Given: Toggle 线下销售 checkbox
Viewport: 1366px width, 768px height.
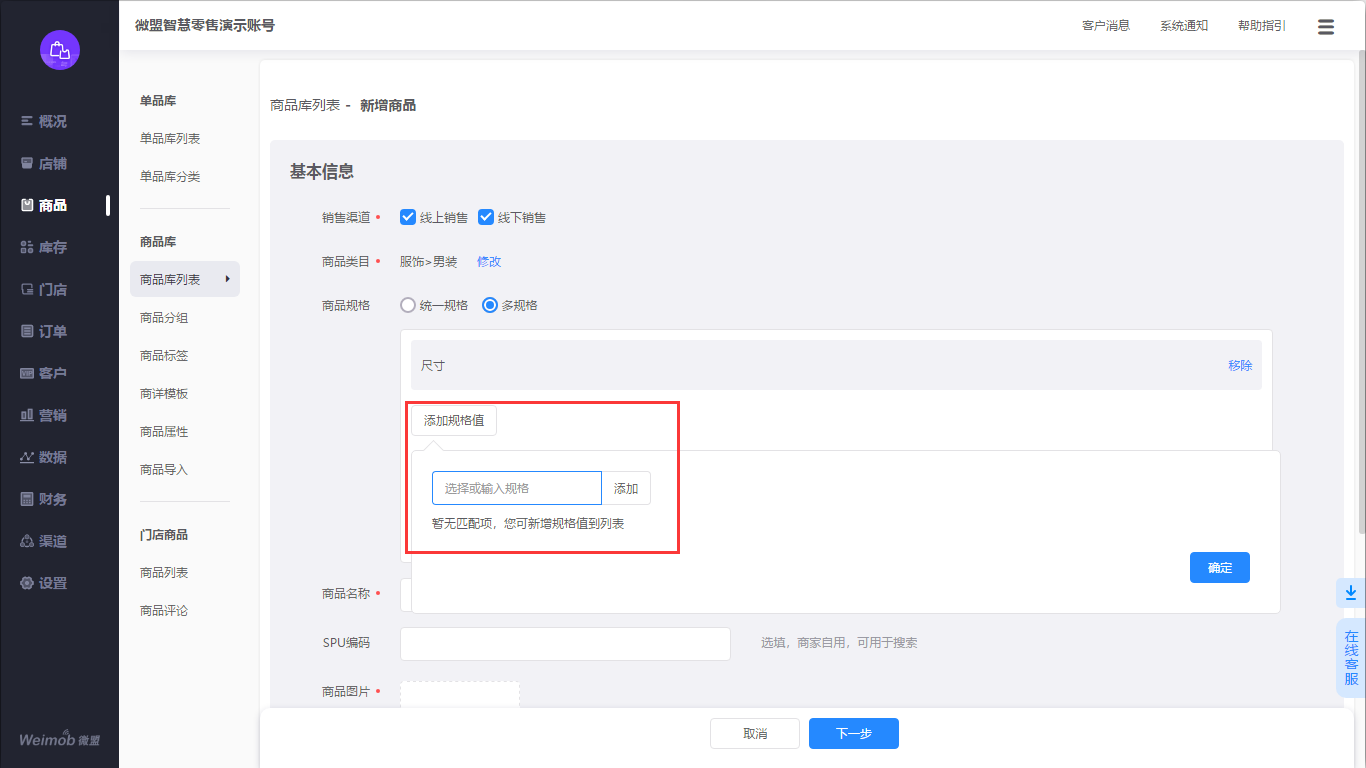Looking at the screenshot, I should point(486,217).
